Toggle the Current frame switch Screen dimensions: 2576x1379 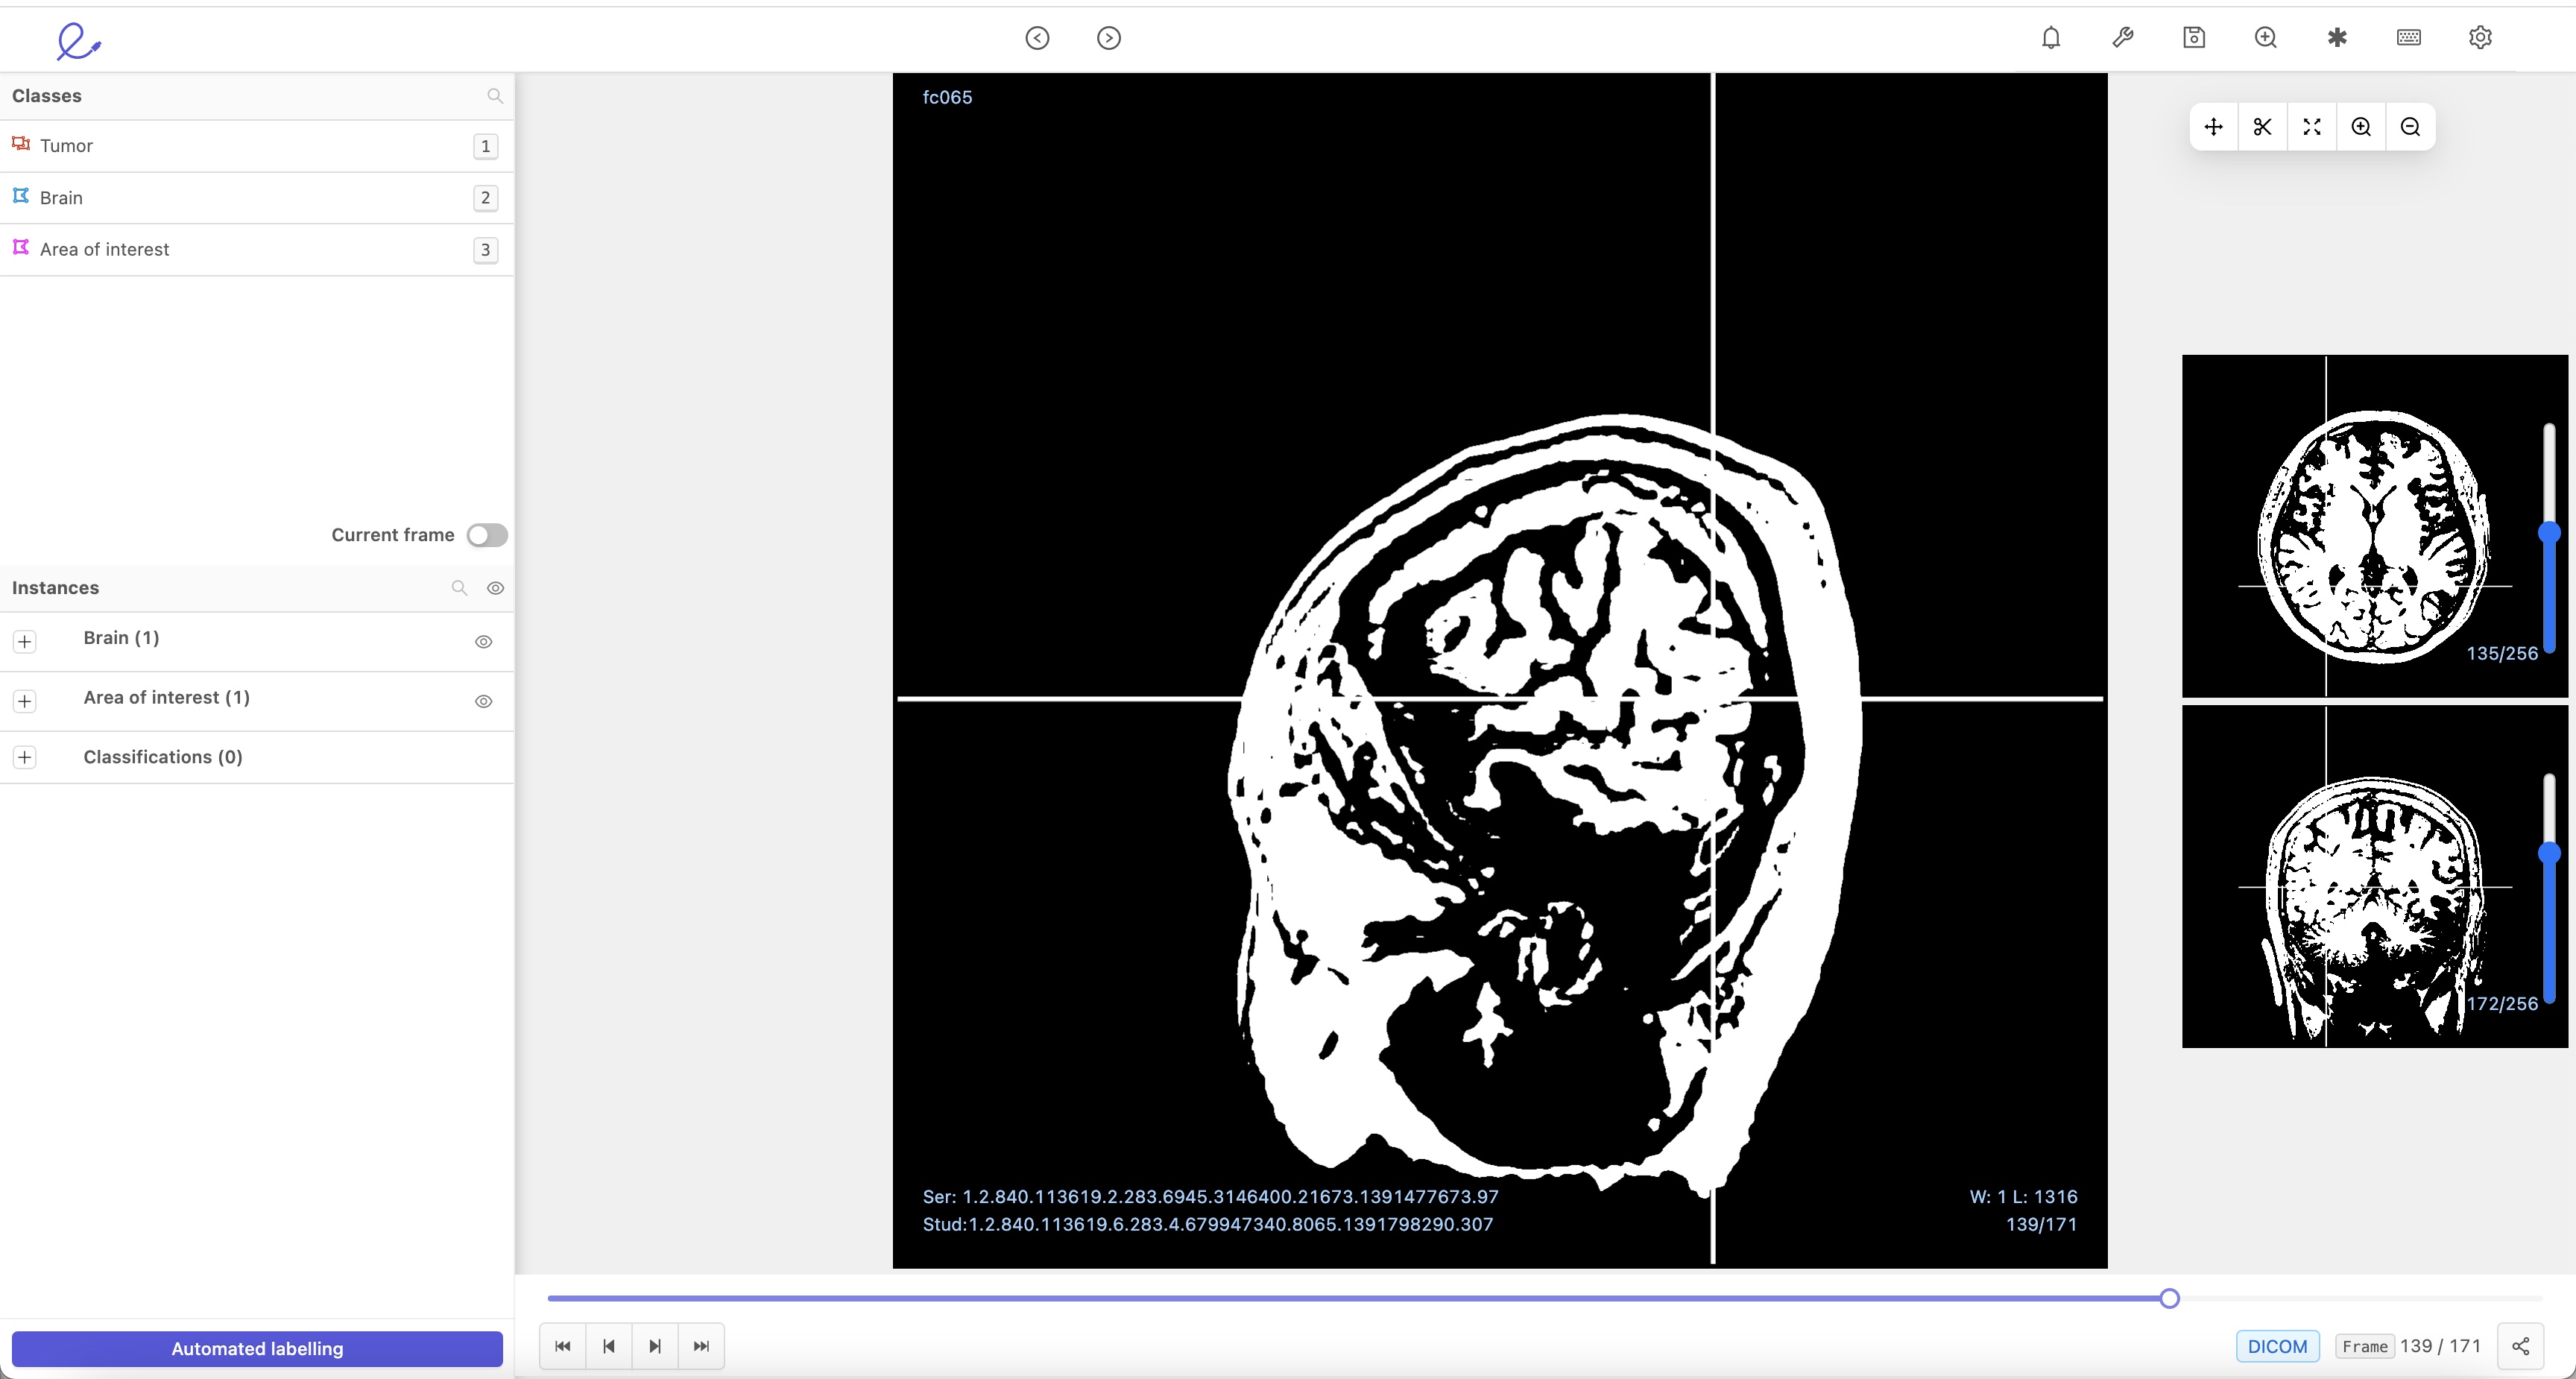[487, 535]
